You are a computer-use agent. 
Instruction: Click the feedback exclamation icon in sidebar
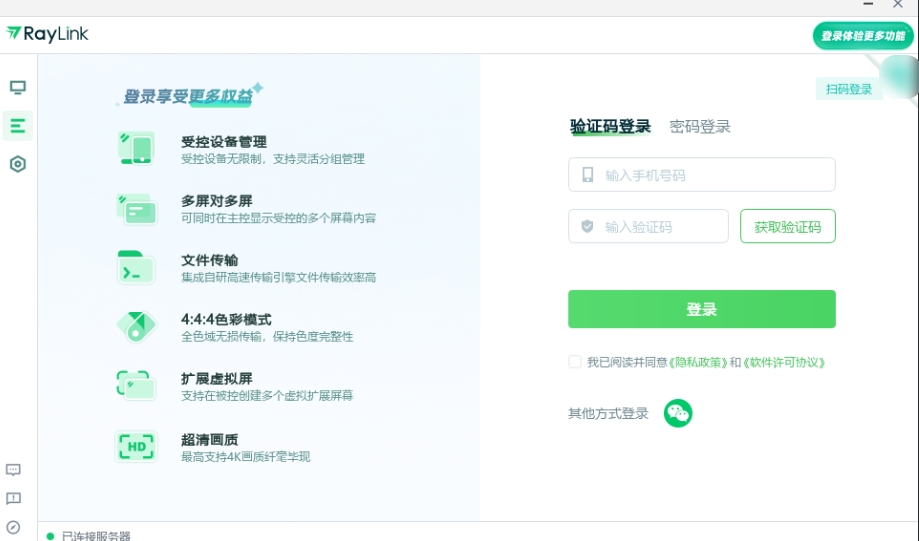click(13, 499)
